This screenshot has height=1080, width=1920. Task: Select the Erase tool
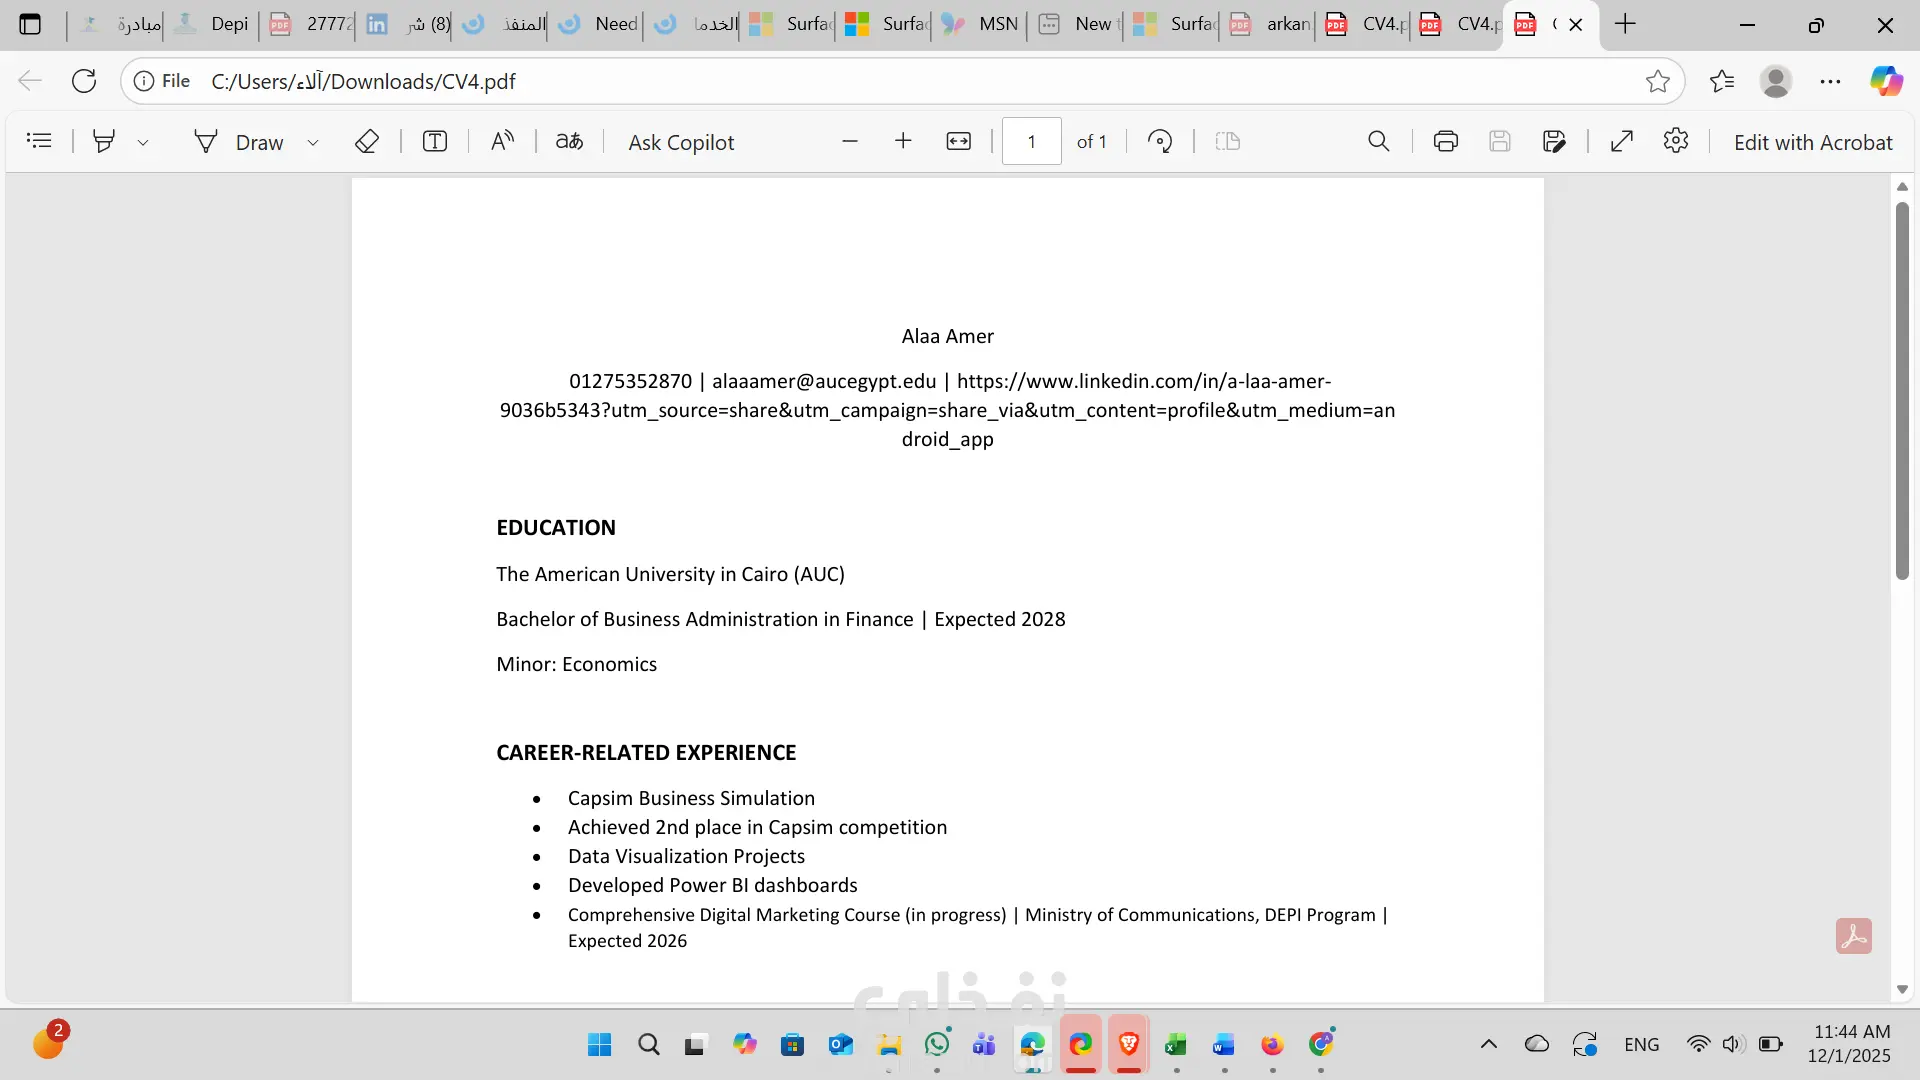point(366,142)
